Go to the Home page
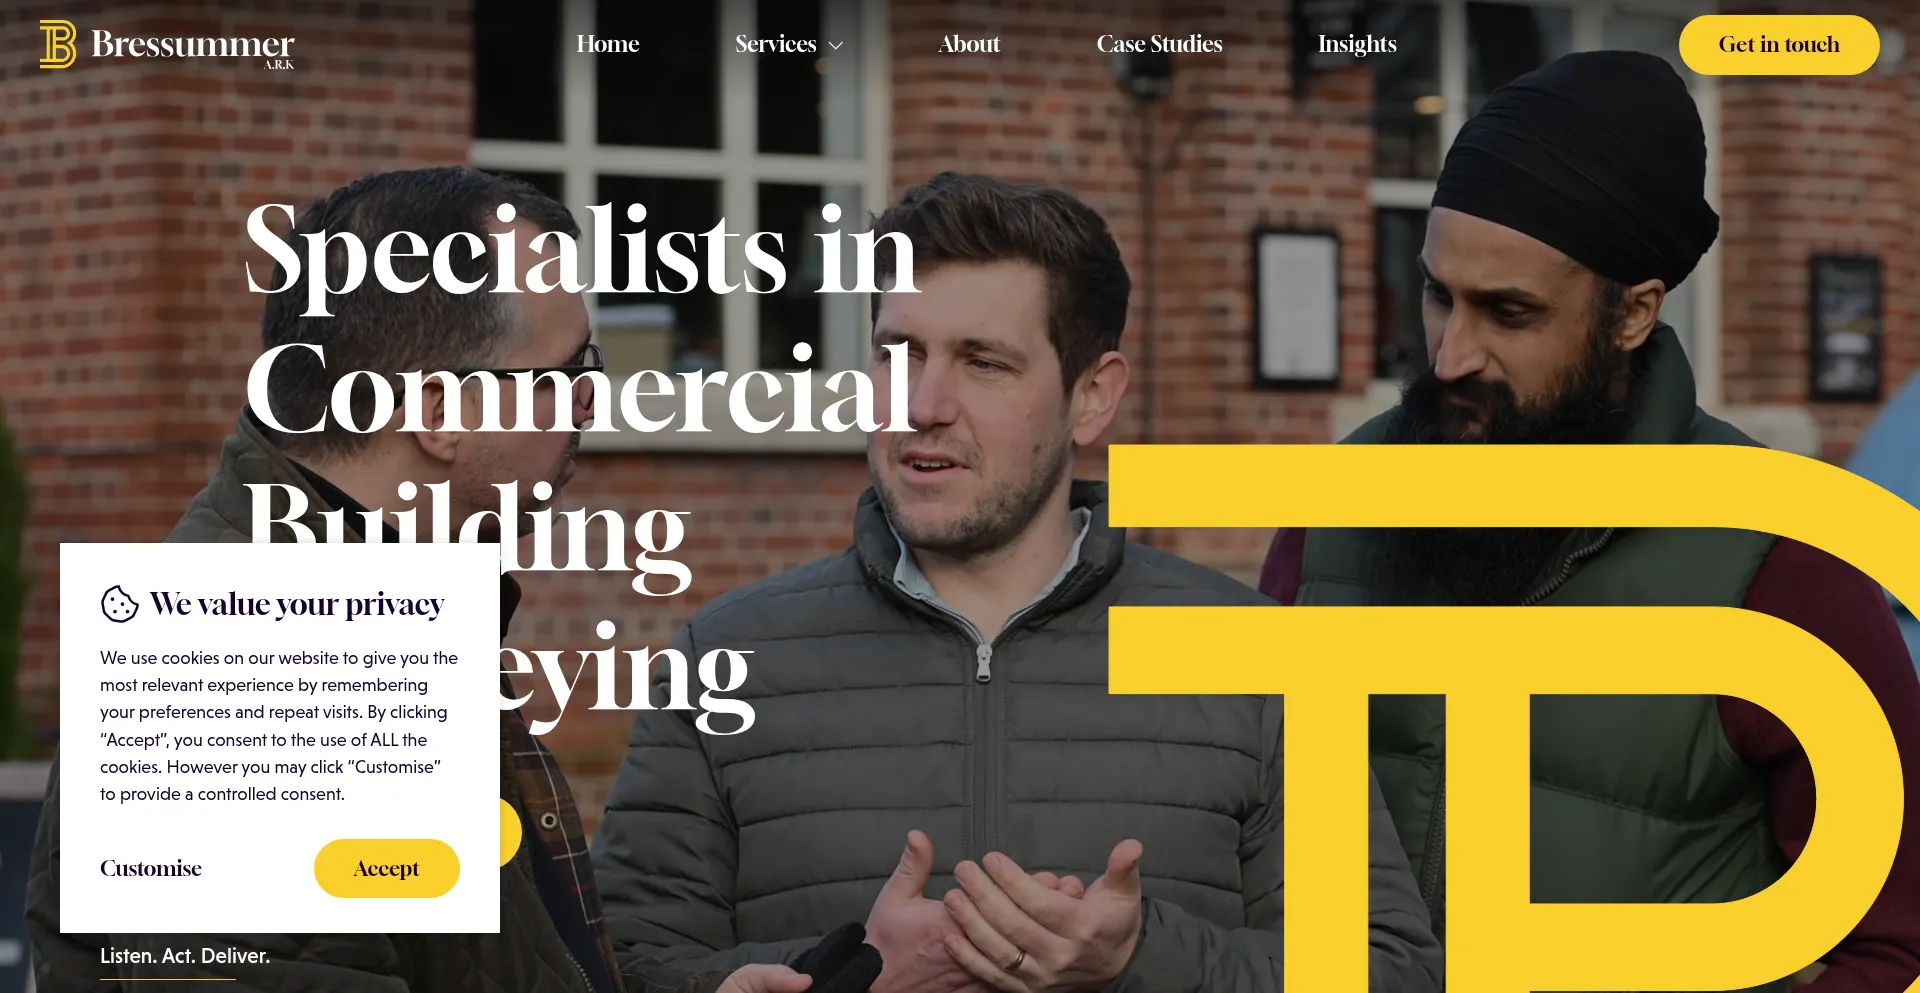 (x=608, y=44)
